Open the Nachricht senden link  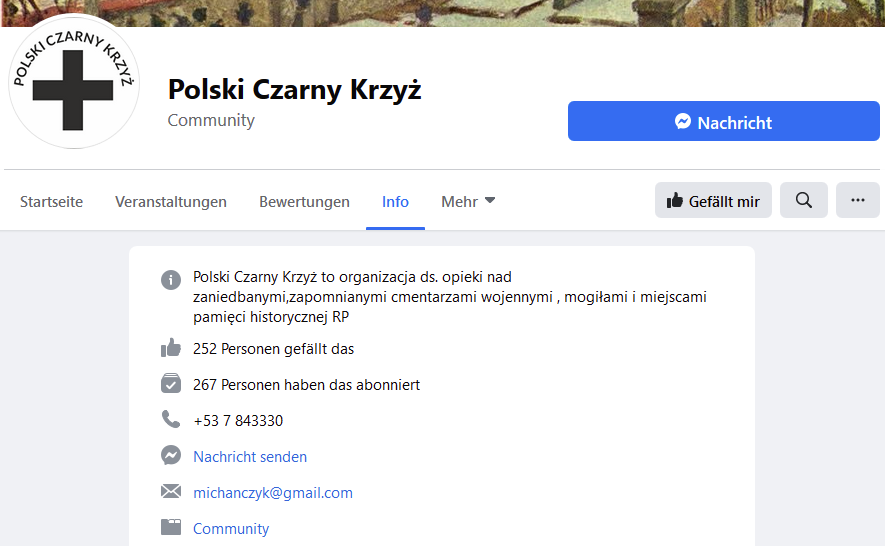tap(250, 457)
